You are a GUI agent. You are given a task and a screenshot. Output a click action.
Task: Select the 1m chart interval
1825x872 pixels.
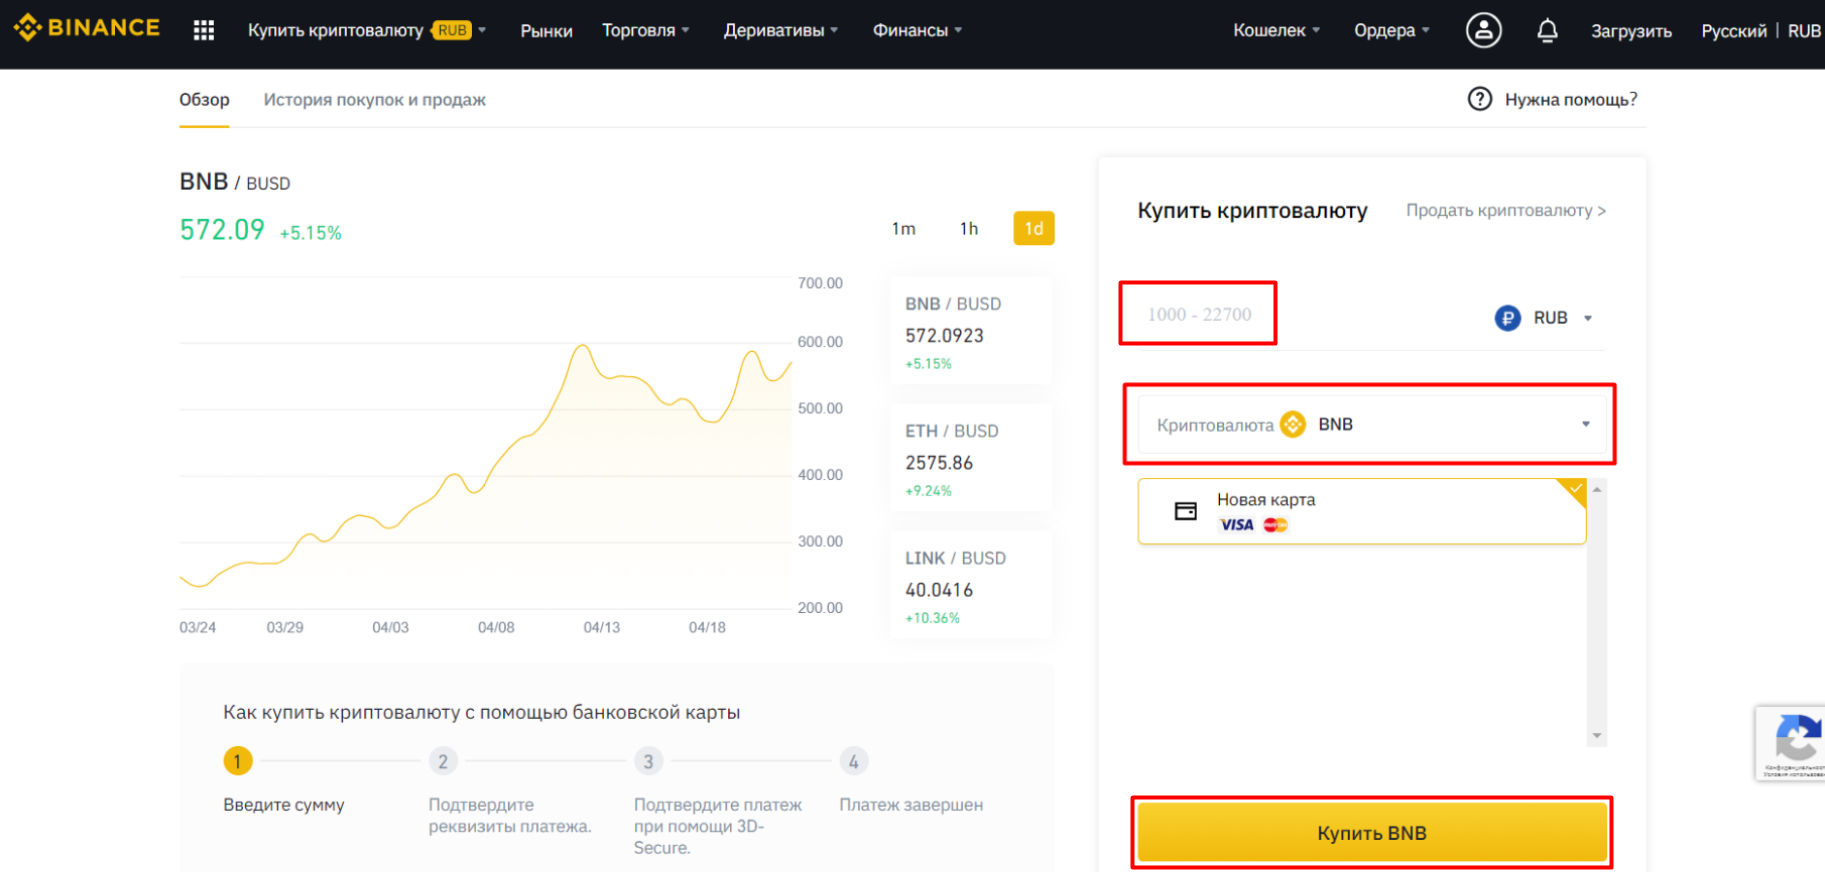pyautogui.click(x=903, y=229)
